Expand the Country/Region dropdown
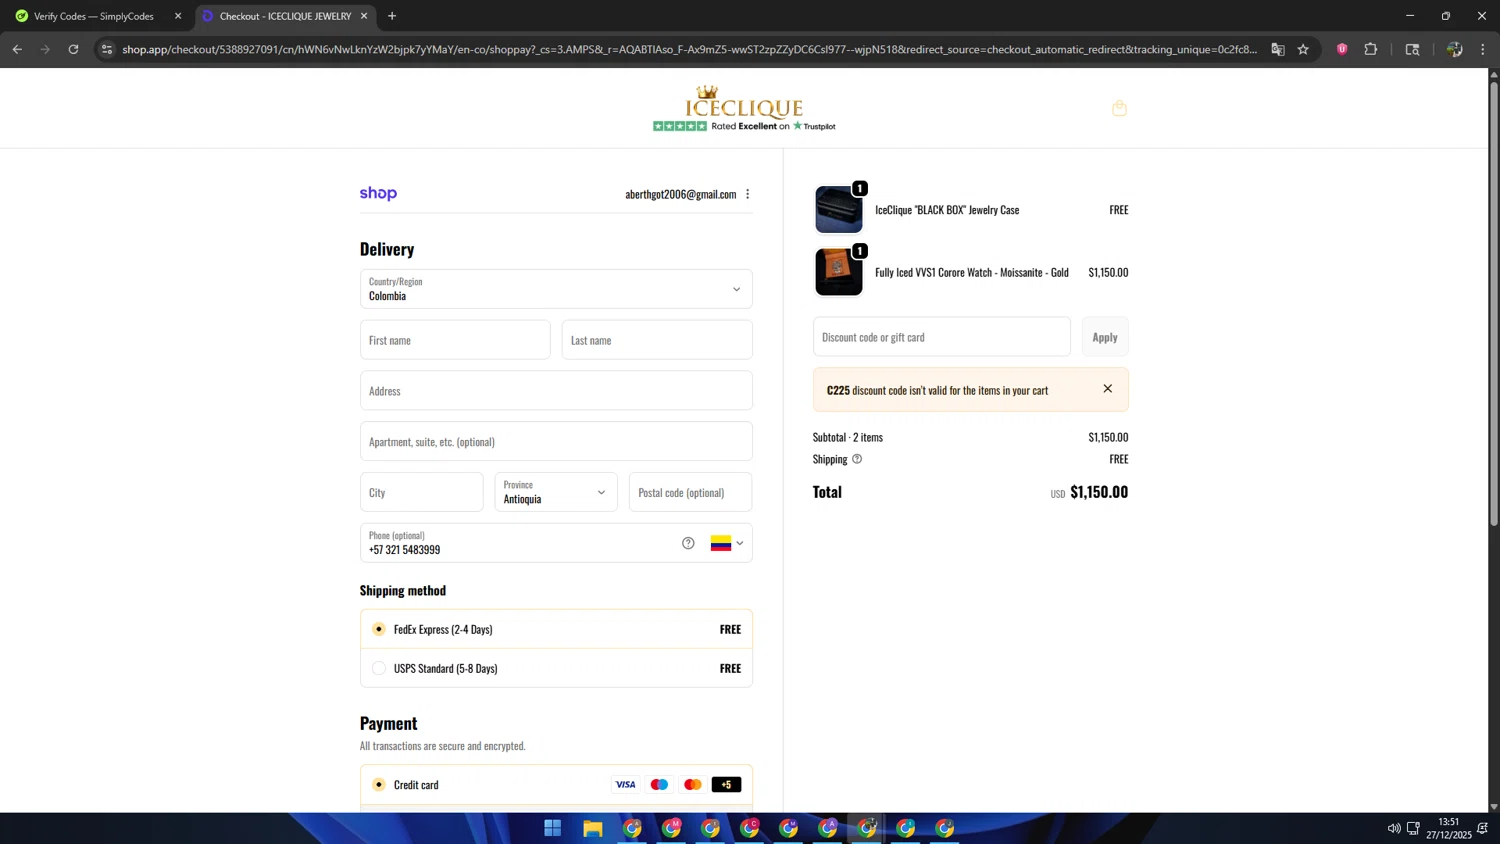The width and height of the screenshot is (1500, 844). tap(556, 289)
